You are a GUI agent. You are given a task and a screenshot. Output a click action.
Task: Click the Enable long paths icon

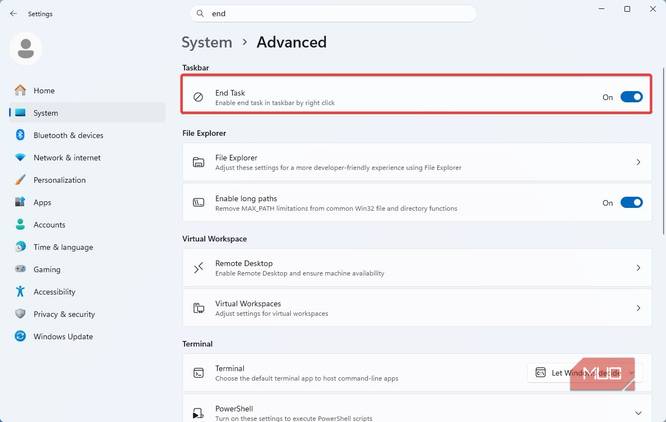click(198, 203)
